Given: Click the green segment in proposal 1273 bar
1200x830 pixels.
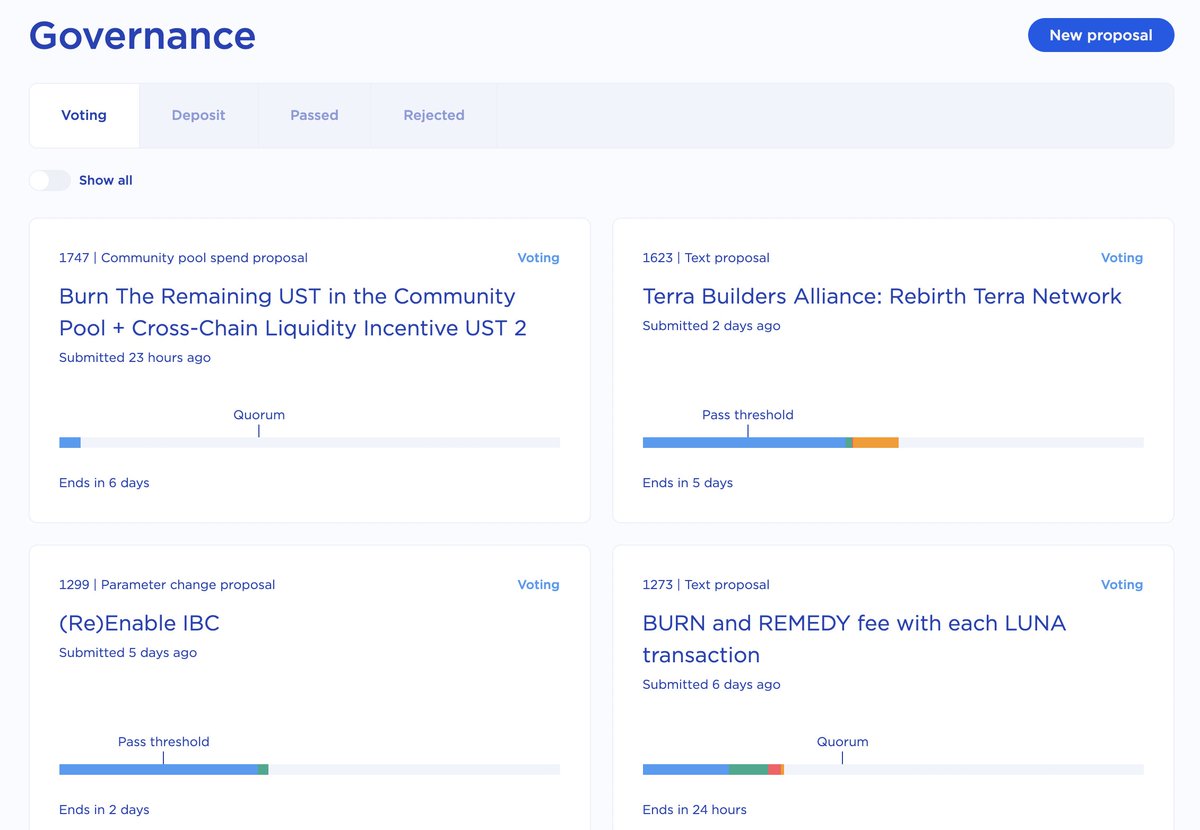Looking at the screenshot, I should 748,769.
